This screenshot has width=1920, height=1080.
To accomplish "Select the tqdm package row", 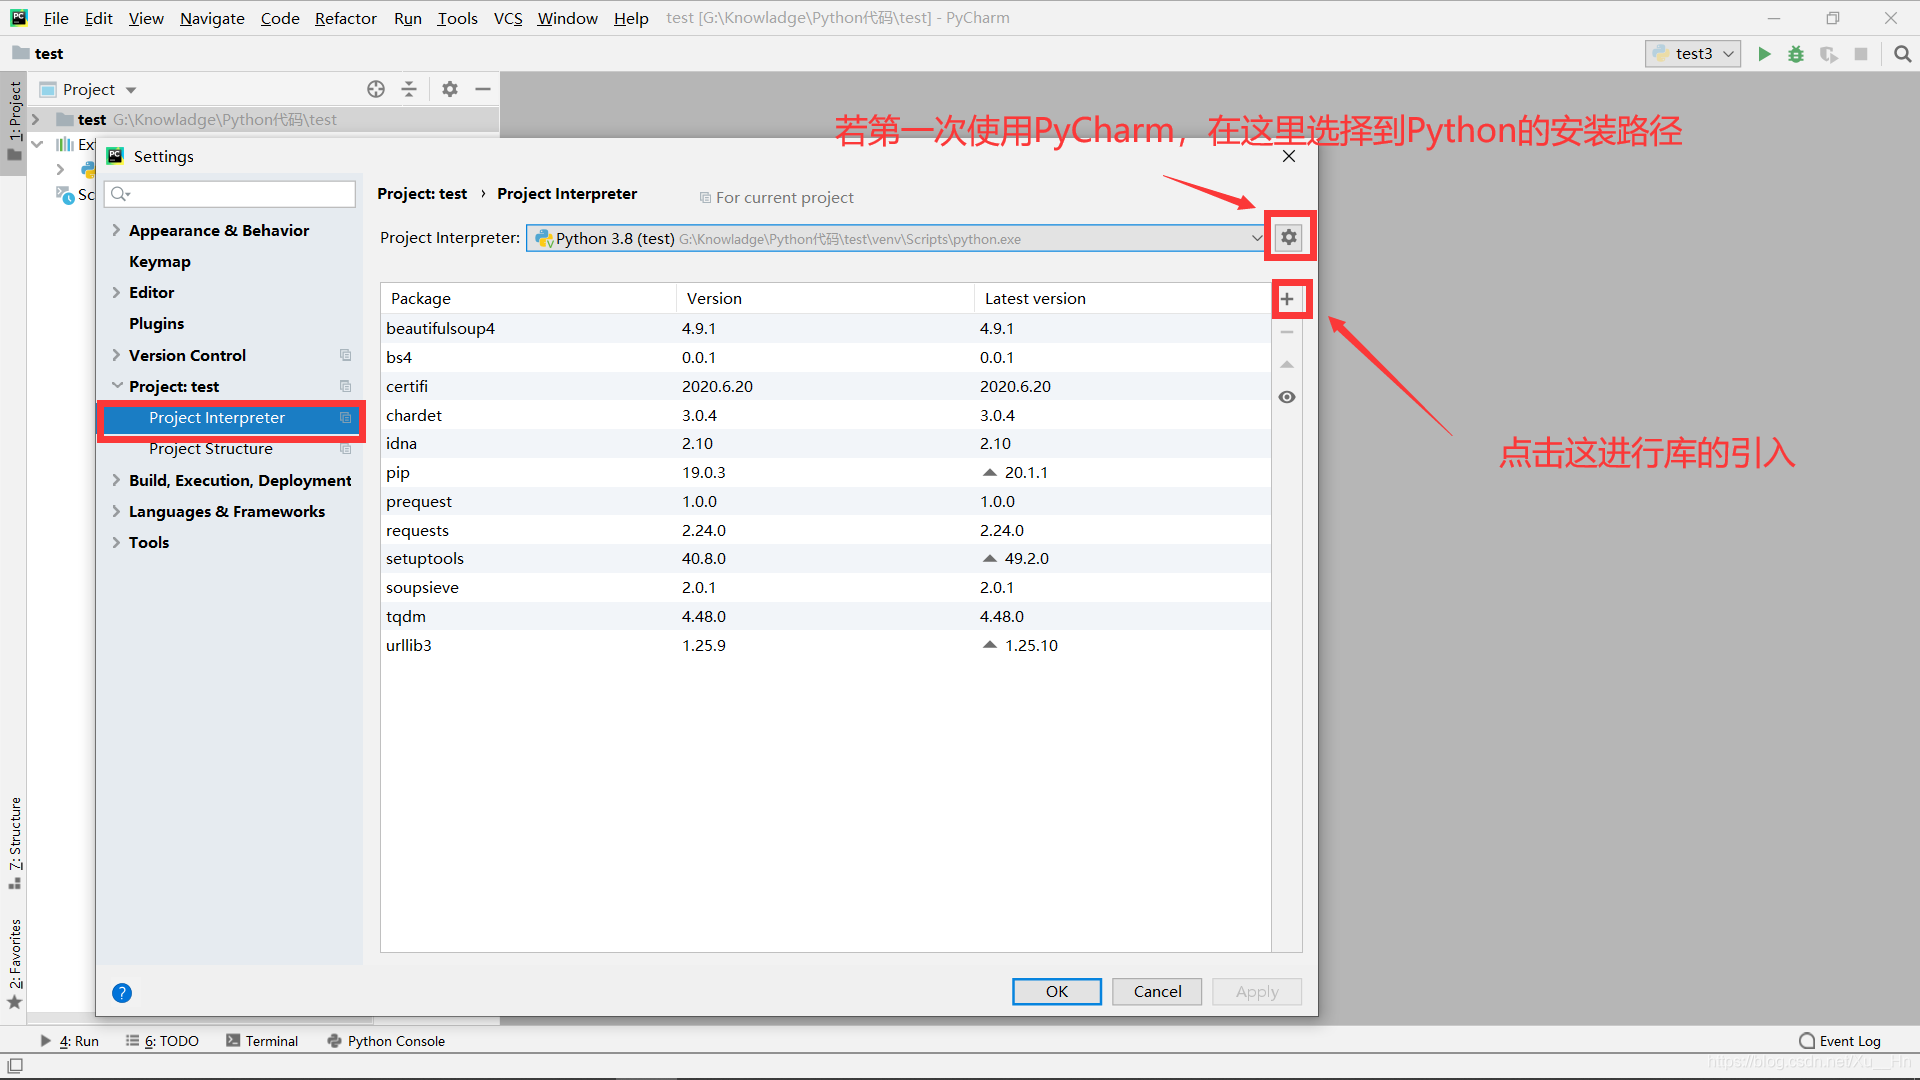I will [x=826, y=617].
